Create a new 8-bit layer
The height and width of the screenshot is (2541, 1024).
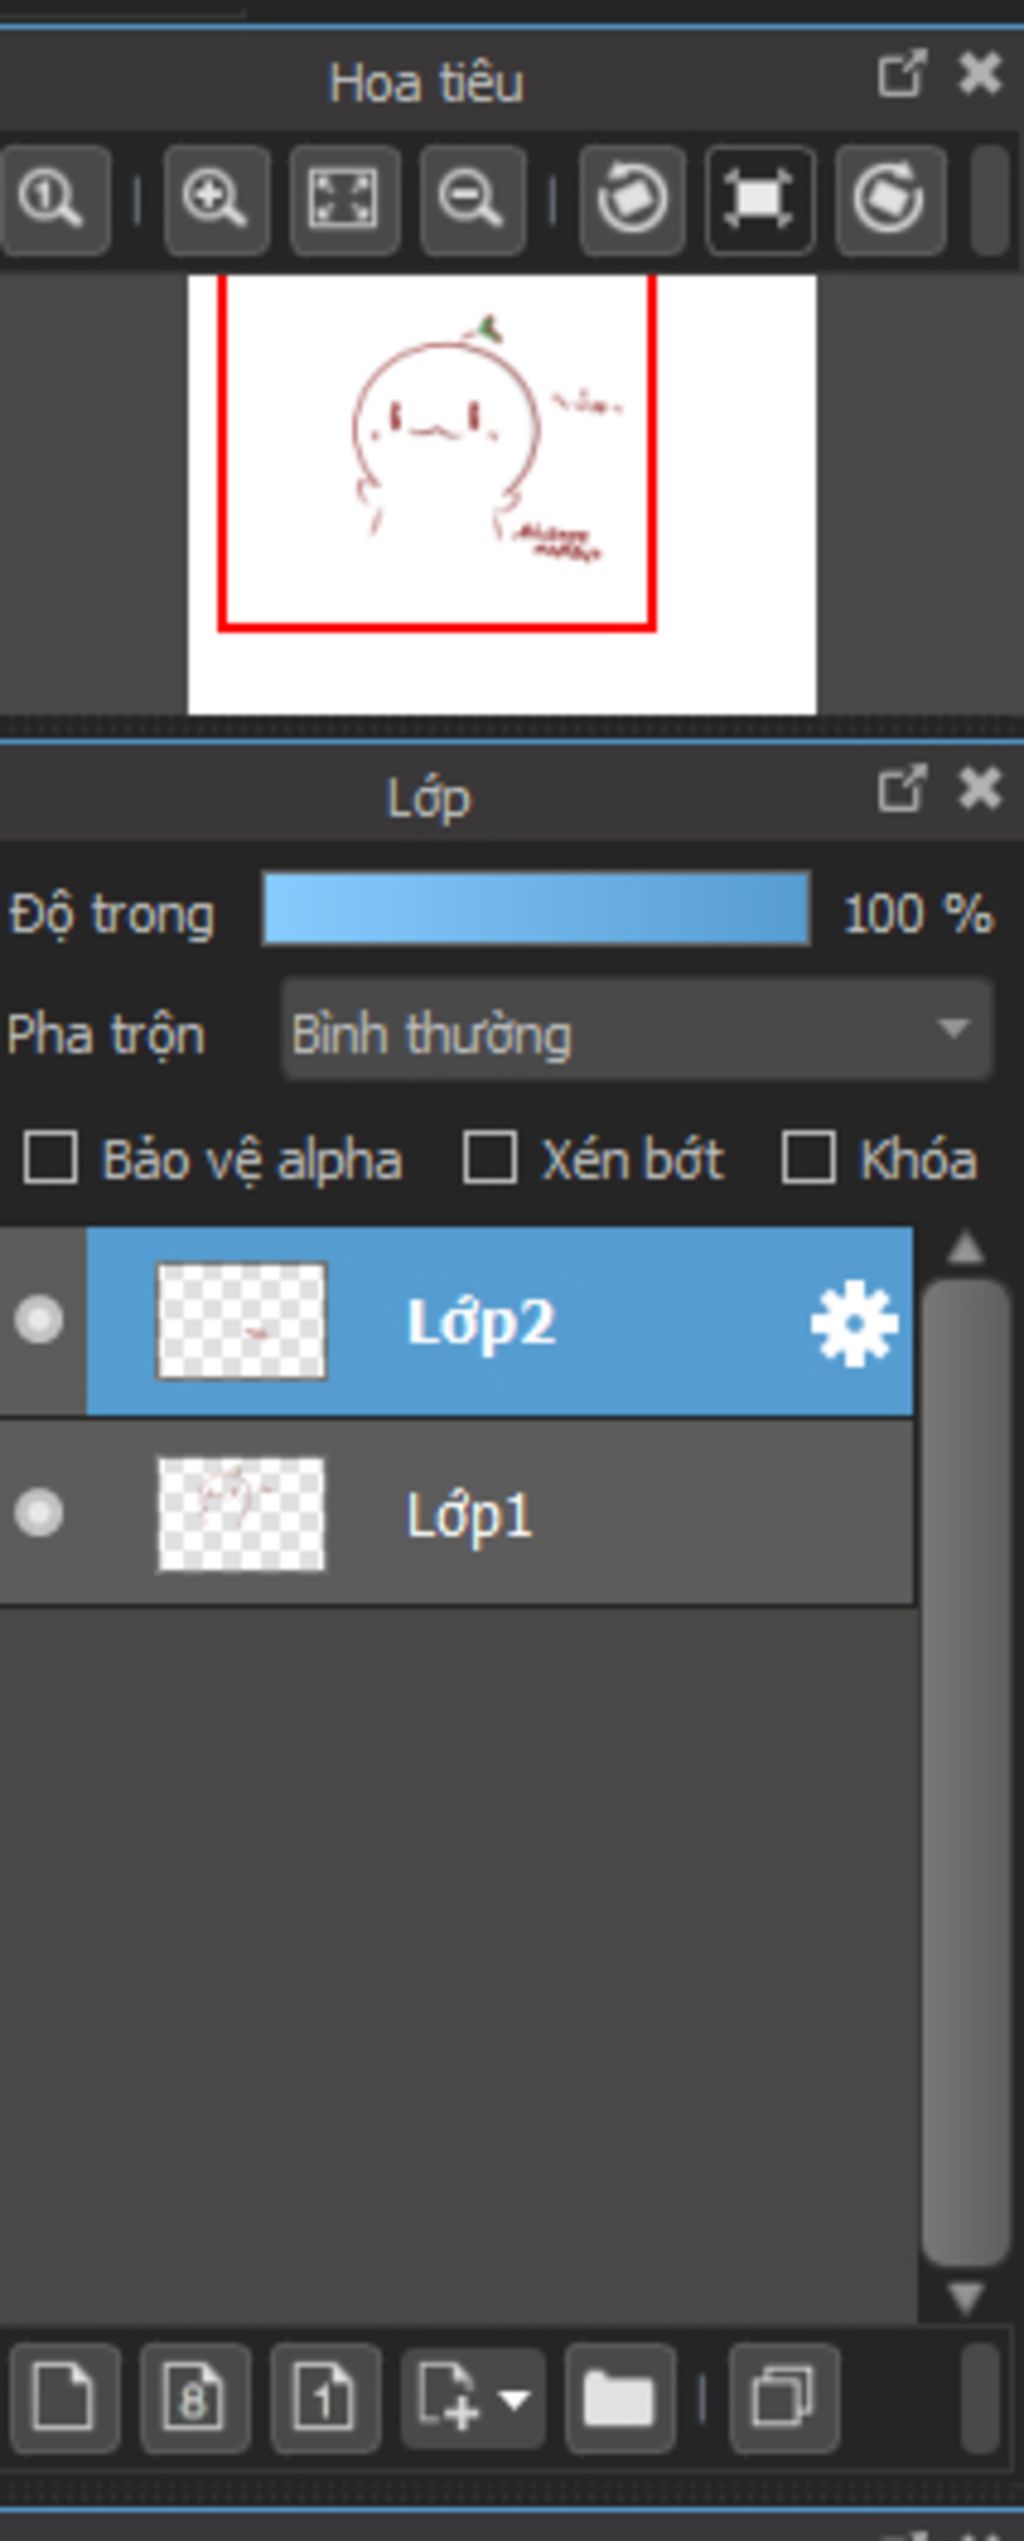194,2398
